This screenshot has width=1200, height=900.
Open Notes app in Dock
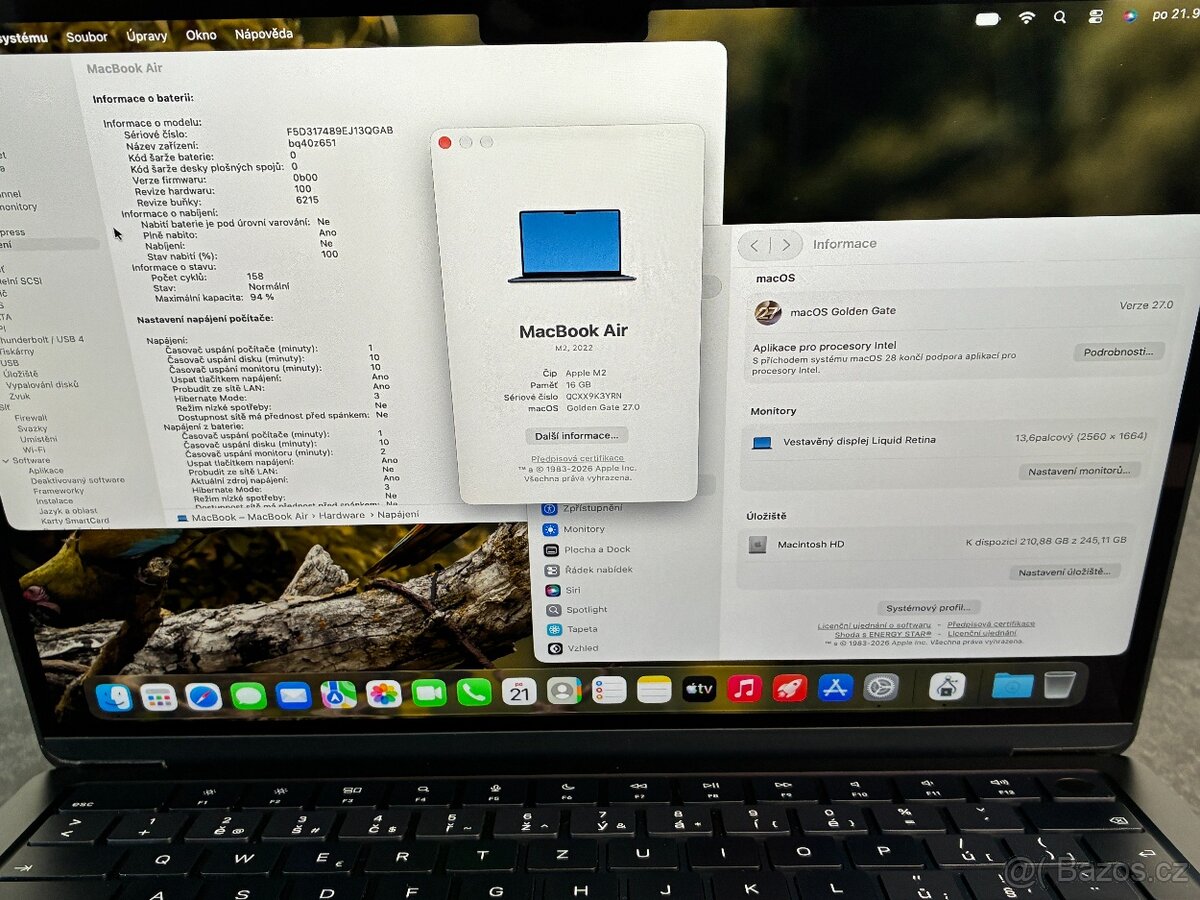(x=654, y=689)
